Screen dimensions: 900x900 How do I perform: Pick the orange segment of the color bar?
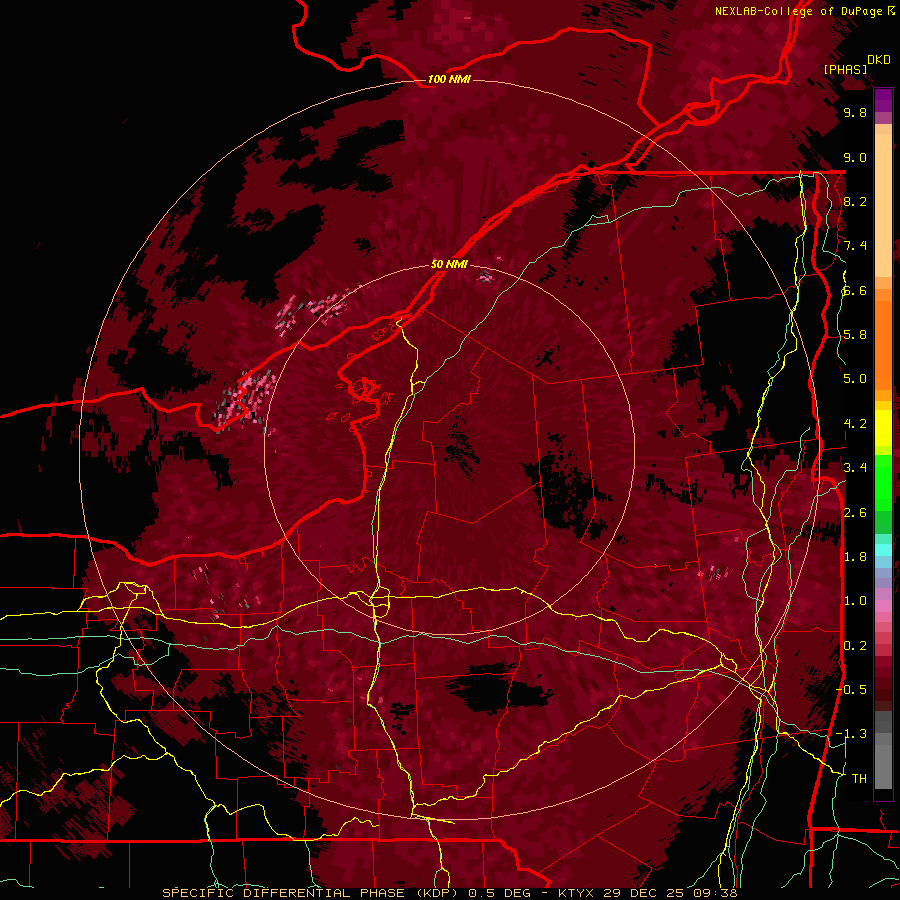(883, 344)
